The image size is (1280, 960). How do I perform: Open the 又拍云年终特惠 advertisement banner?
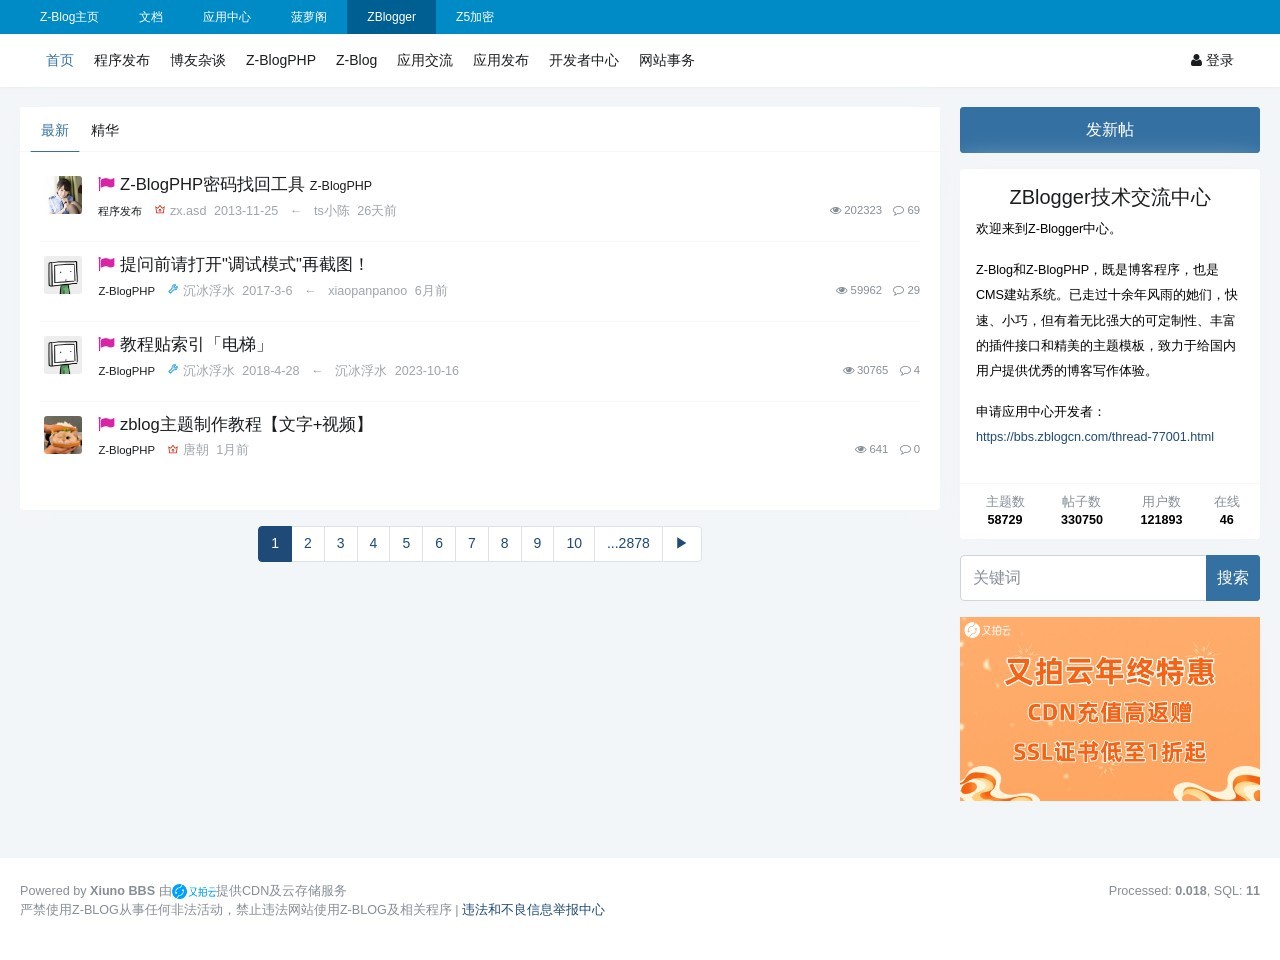[x=1110, y=709]
